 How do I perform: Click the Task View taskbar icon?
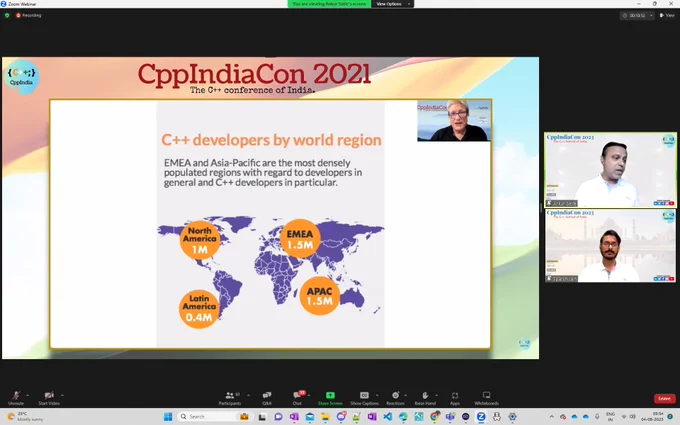262,417
